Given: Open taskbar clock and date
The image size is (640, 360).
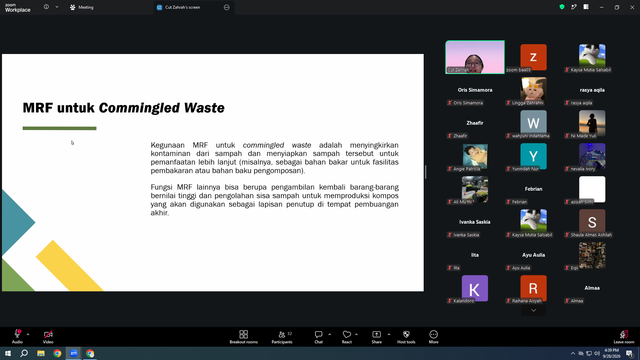Looking at the screenshot, I should [x=611, y=353].
